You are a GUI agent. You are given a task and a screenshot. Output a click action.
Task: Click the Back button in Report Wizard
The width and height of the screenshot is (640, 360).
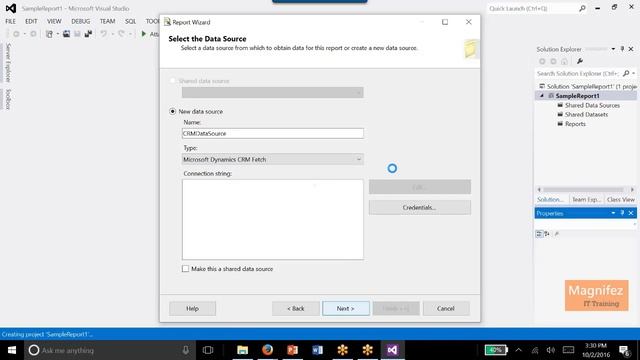pyautogui.click(x=296, y=309)
